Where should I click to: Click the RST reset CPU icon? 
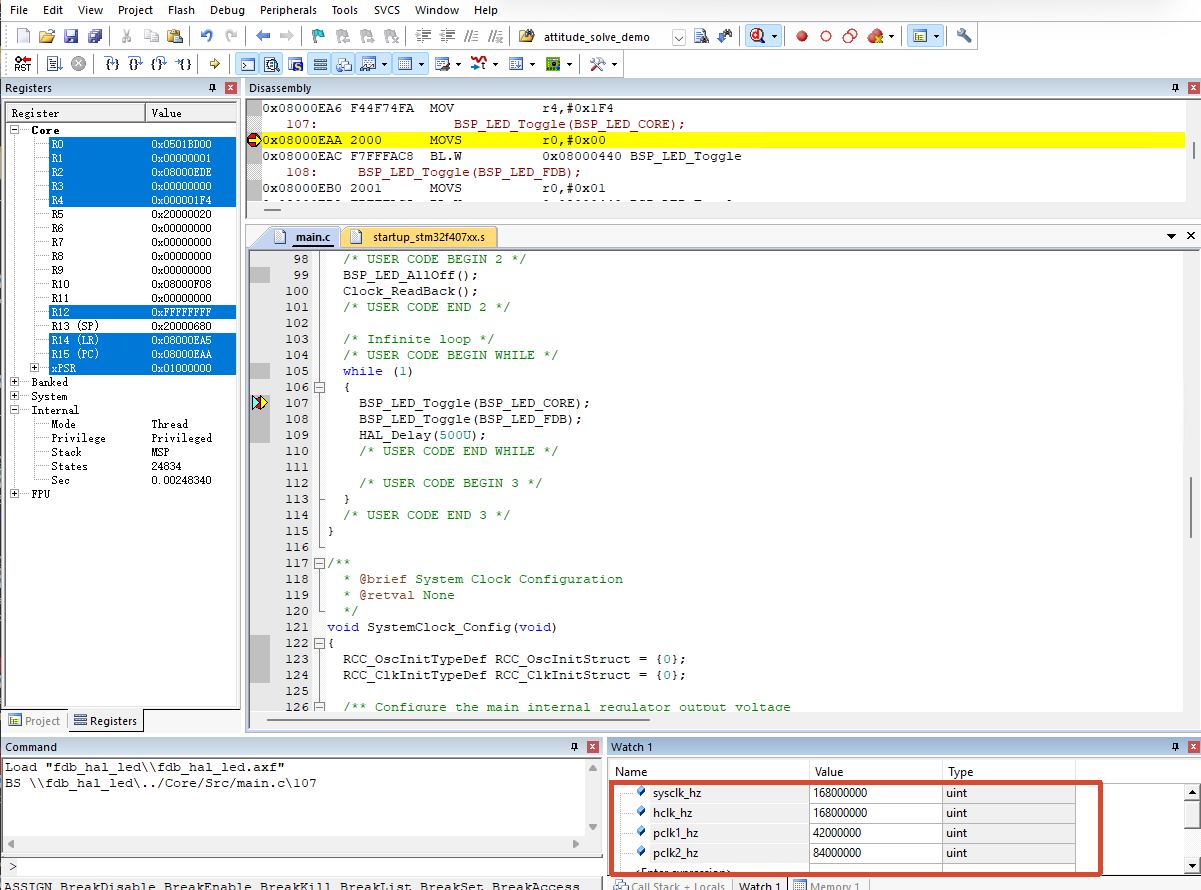22,64
